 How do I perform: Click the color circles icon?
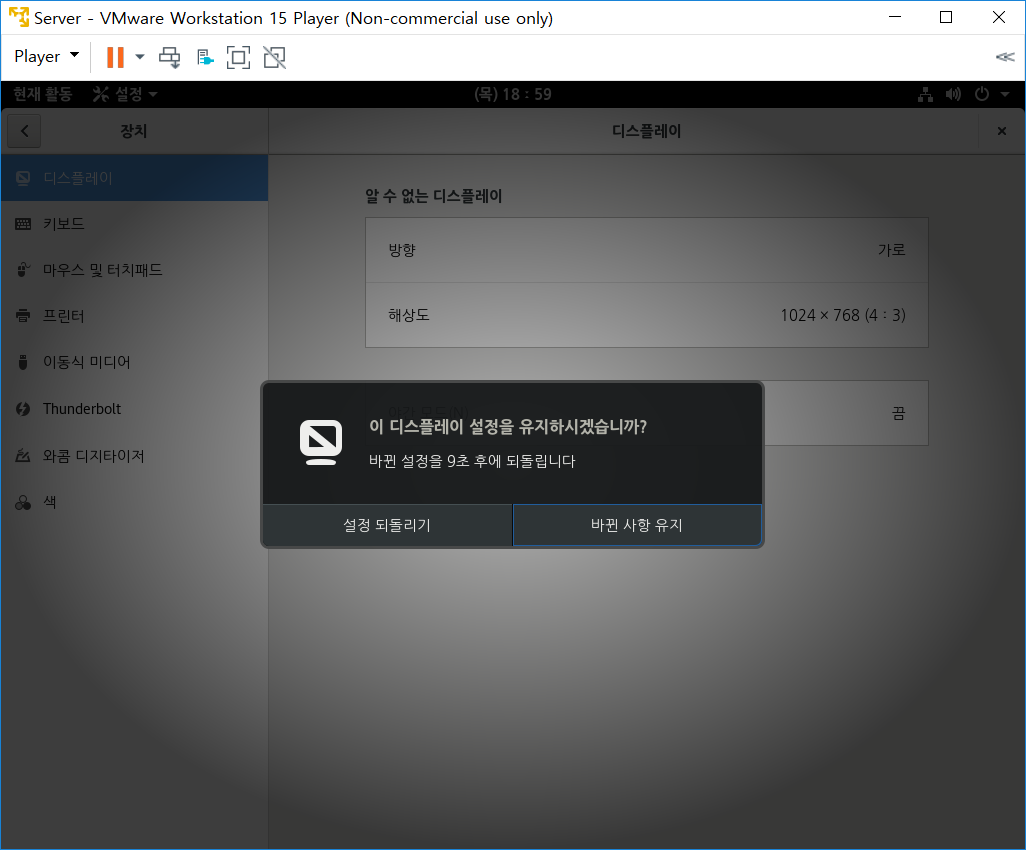(x=23, y=503)
